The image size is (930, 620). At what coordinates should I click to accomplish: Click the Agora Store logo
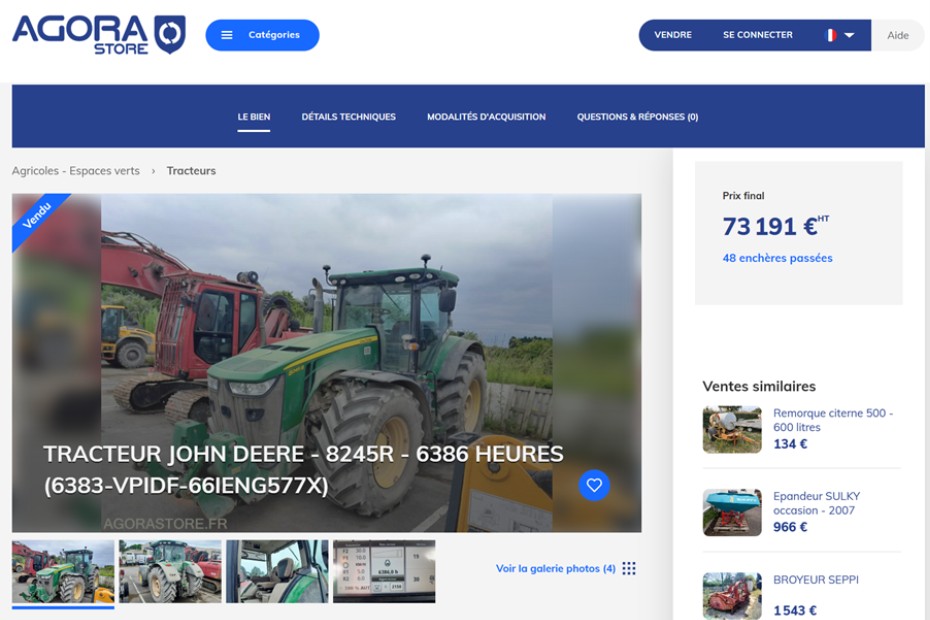click(98, 34)
